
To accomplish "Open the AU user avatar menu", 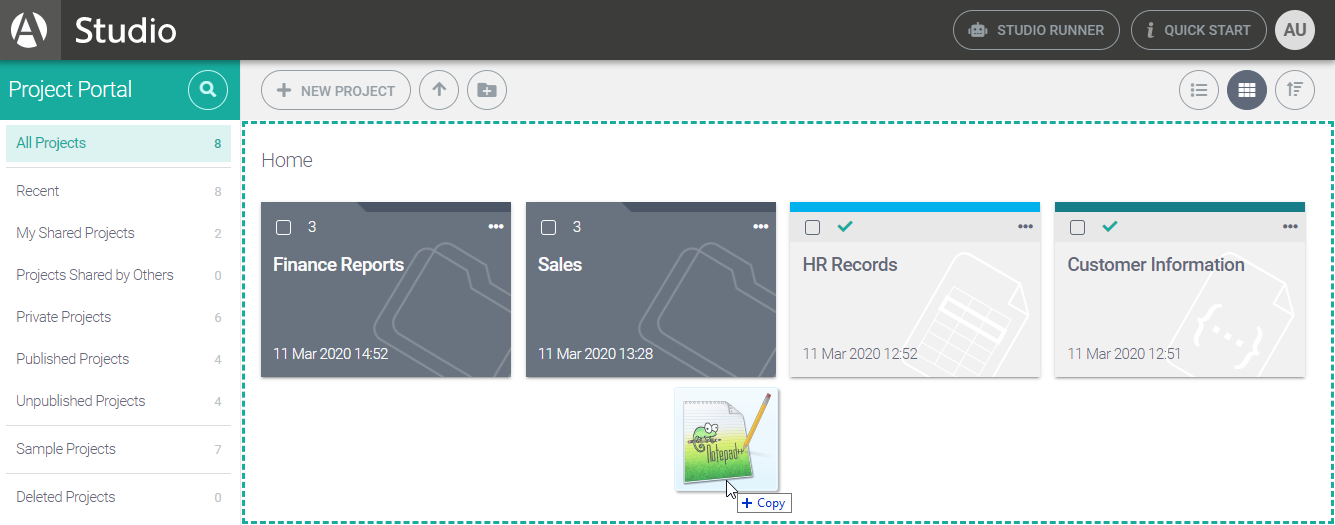I will click(1295, 30).
